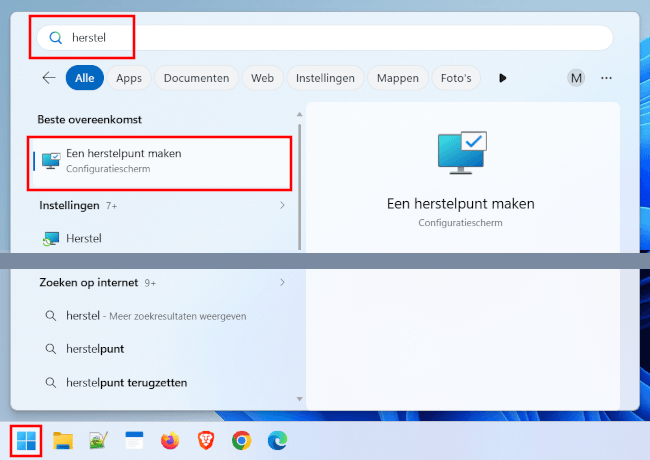Image resolution: width=650 pixels, height=460 pixels.
Task: Expand the Zoeken op internet chevron
Action: [282, 282]
